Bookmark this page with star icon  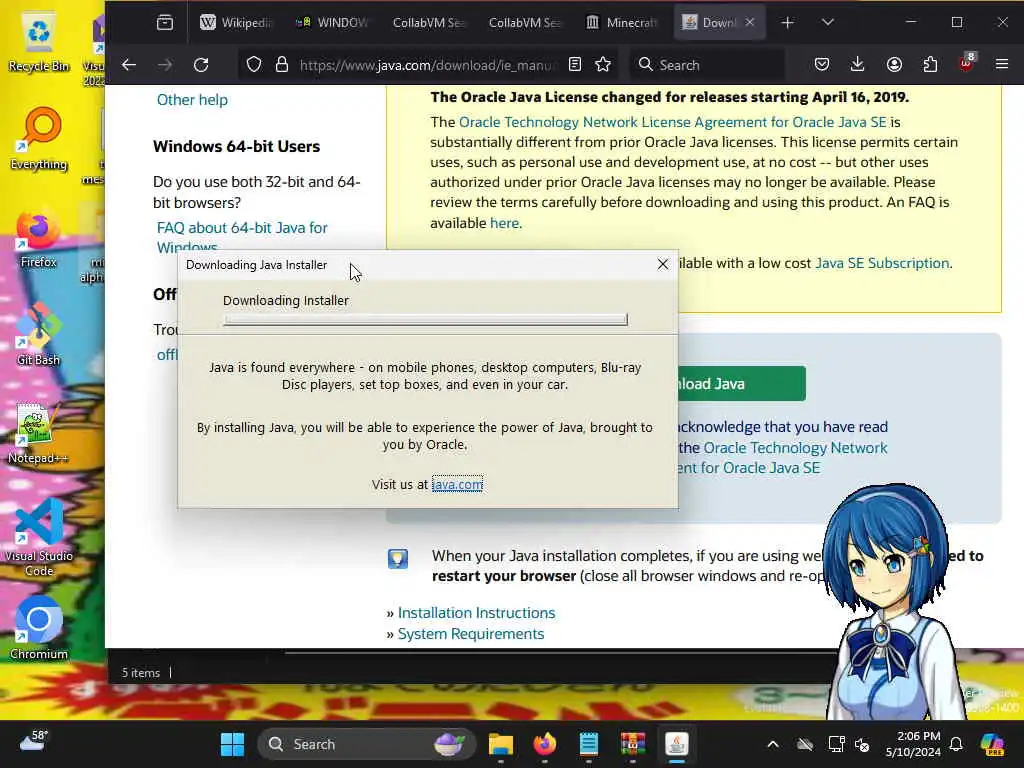[603, 65]
